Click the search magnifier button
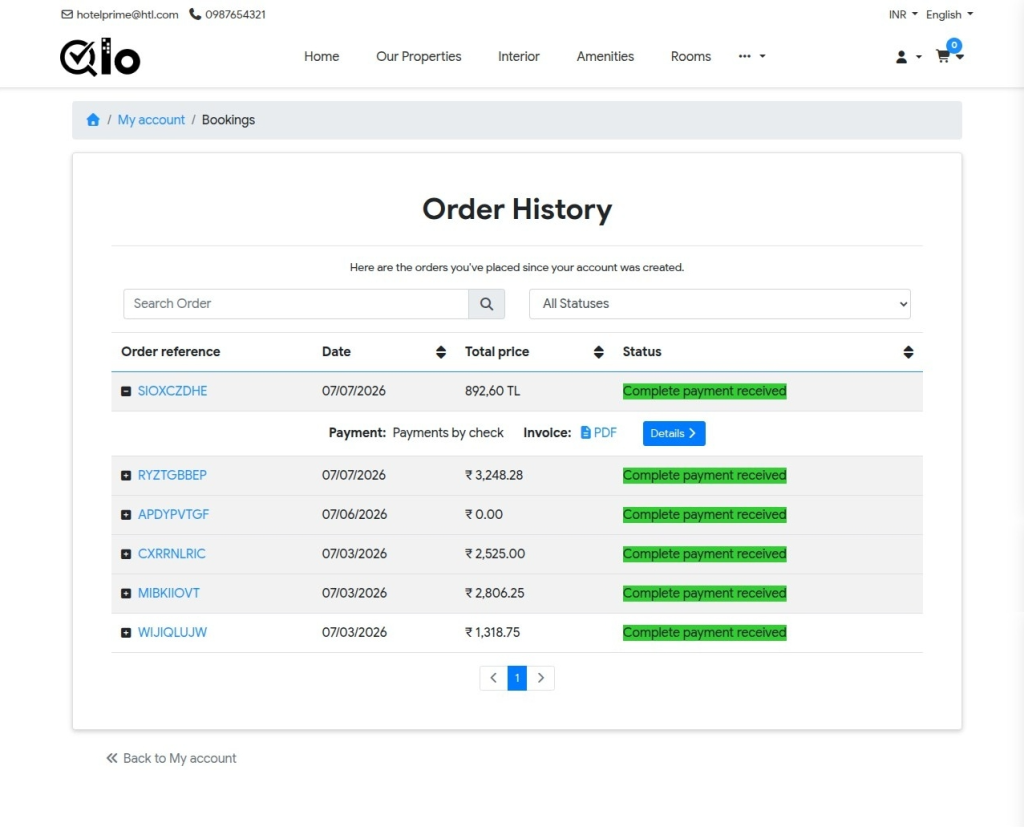 pos(487,304)
